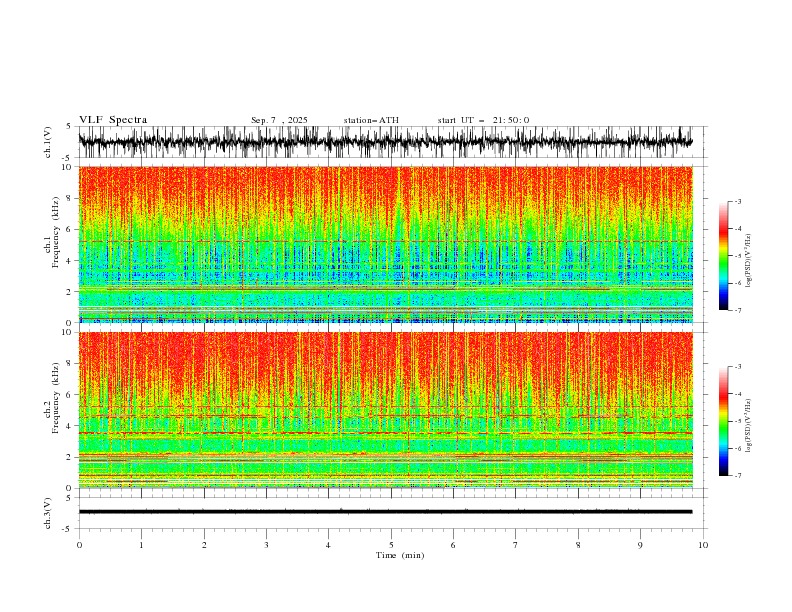Click the ch.1 spectrogram color scale bar
Screen dimensions: 792x612
click(x=723, y=256)
